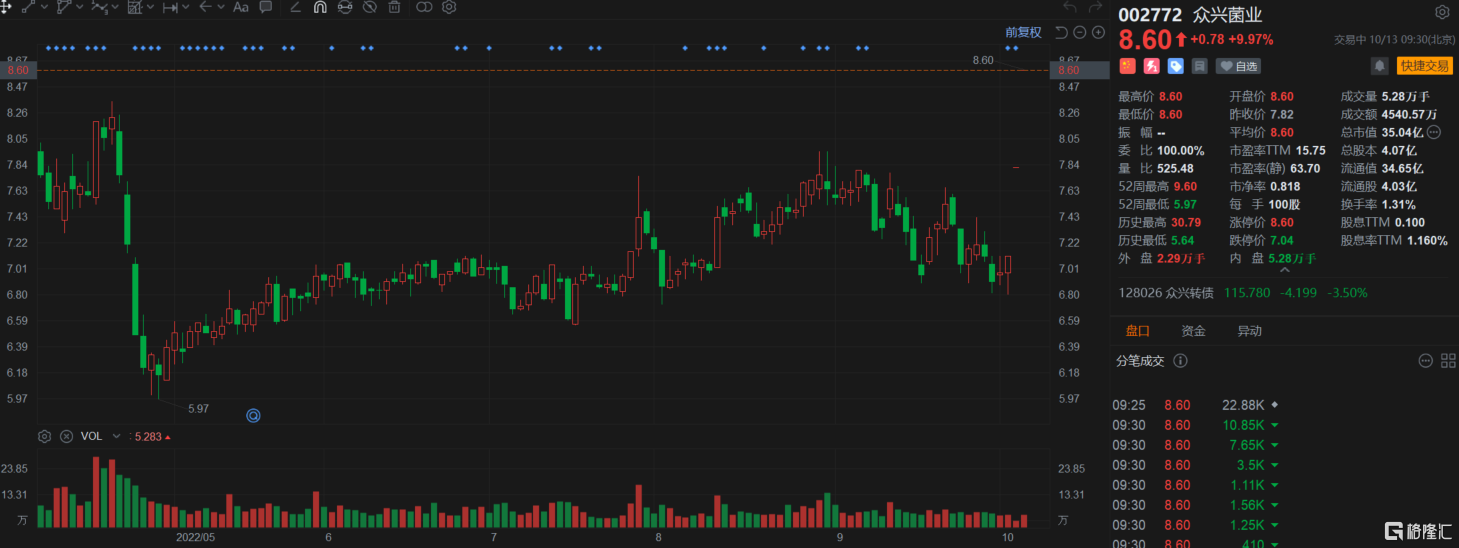
Task: Switch to the 盘口 tab
Action: click(1138, 331)
